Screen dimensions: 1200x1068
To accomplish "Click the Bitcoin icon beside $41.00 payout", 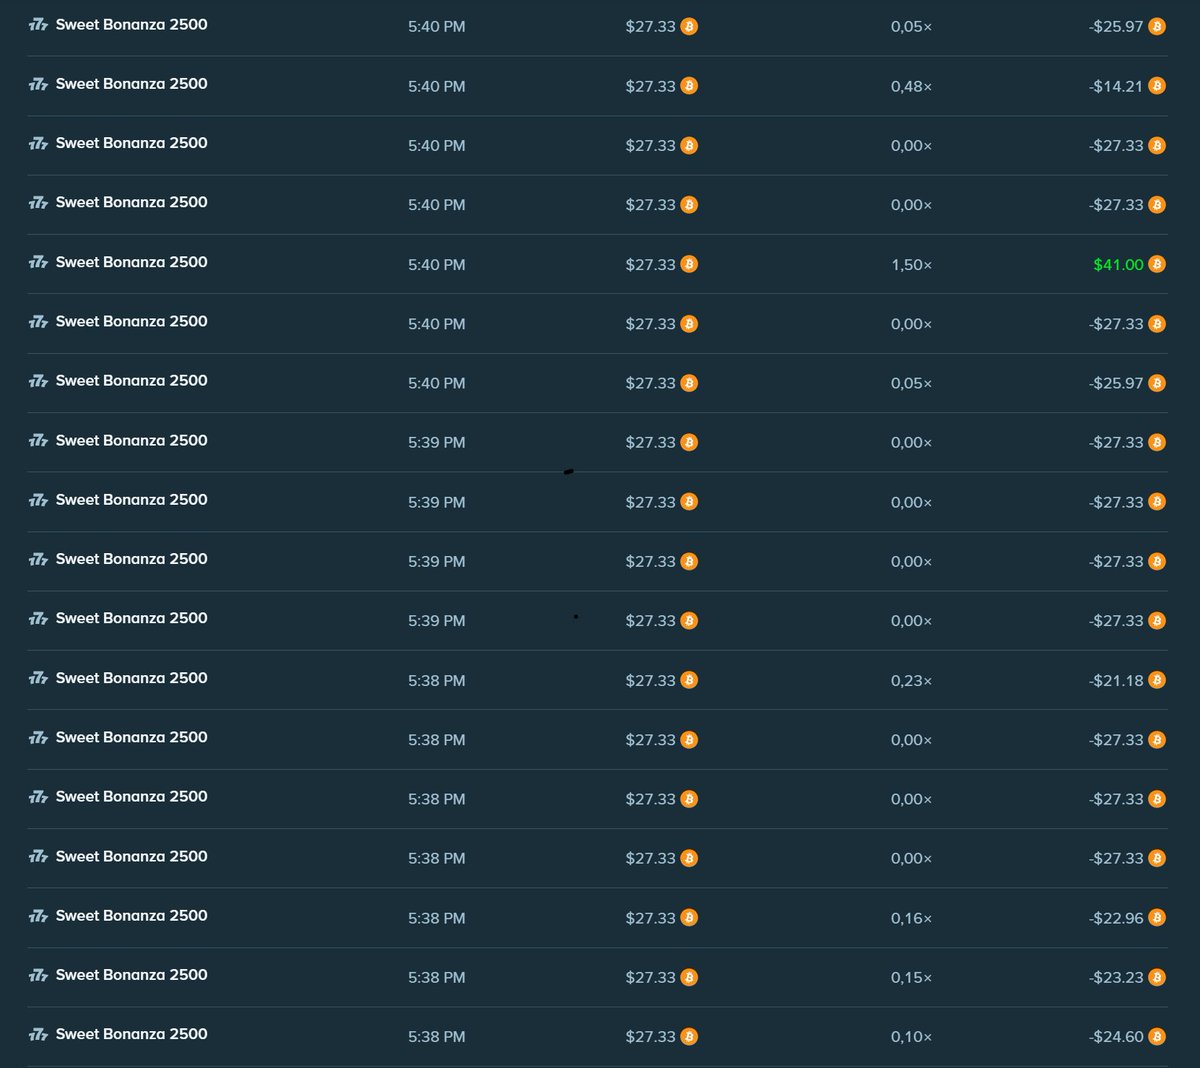I will point(1157,264).
